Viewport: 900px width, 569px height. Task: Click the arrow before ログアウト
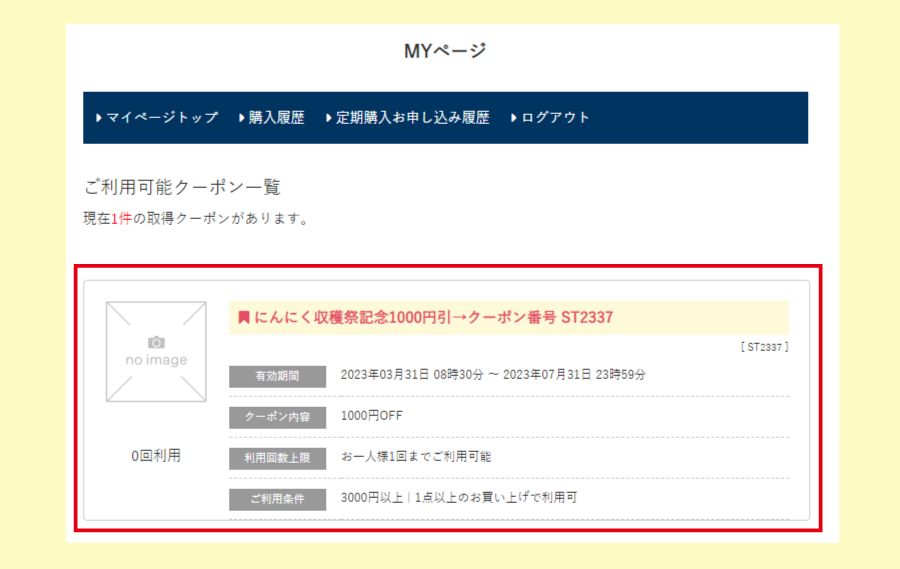[514, 118]
